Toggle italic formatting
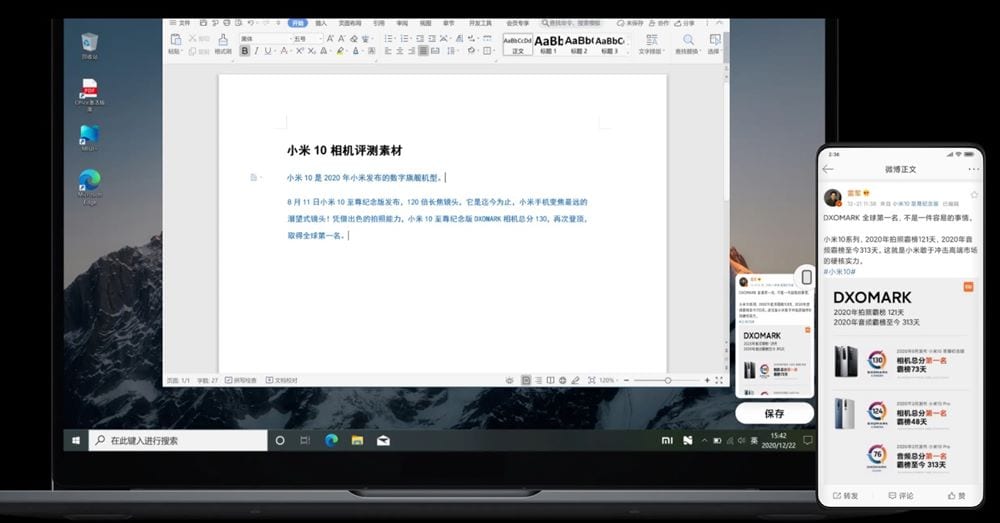Screen dimensions: 1000x523 (256, 50)
